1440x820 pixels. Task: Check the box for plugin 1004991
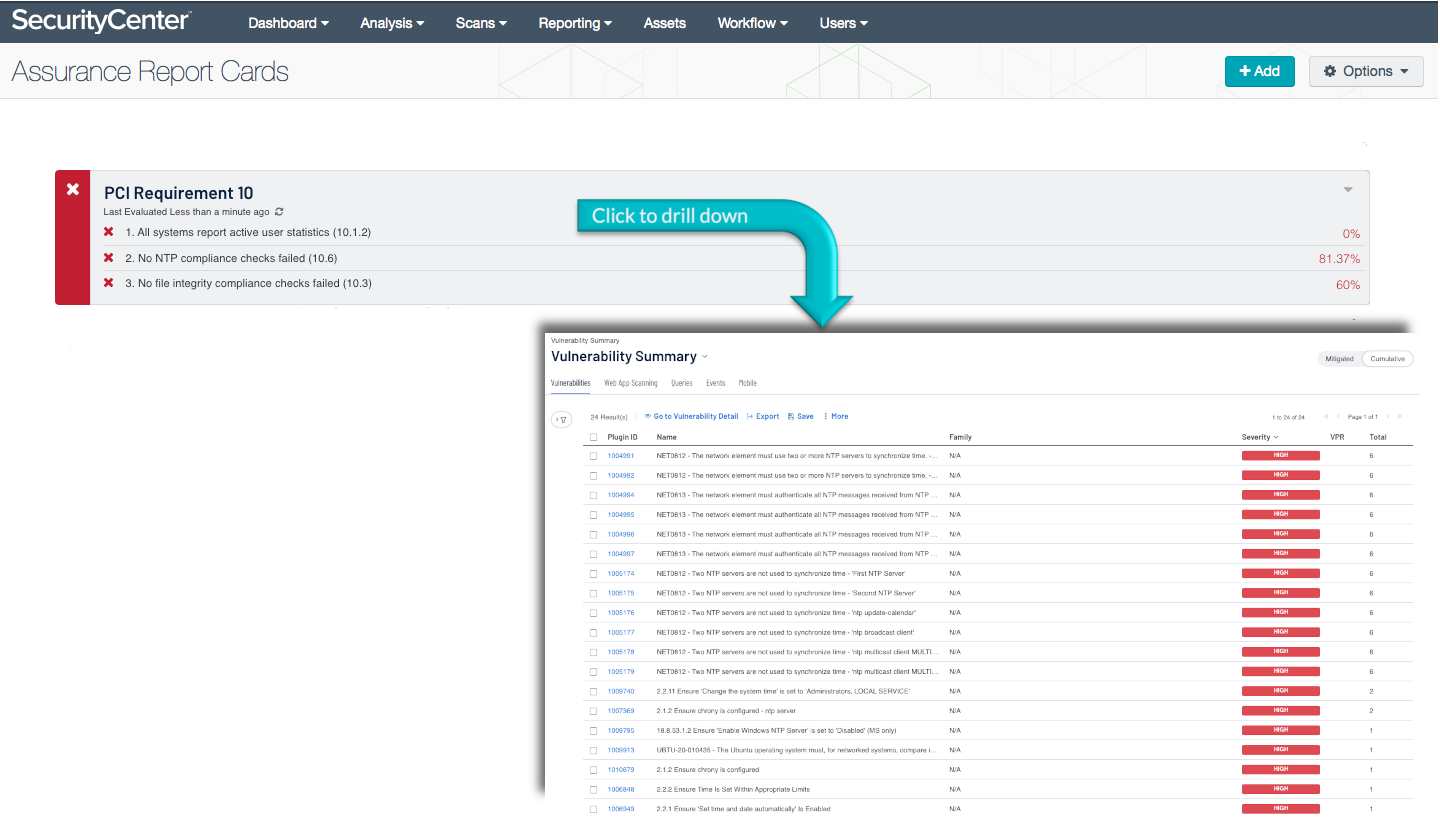point(593,456)
